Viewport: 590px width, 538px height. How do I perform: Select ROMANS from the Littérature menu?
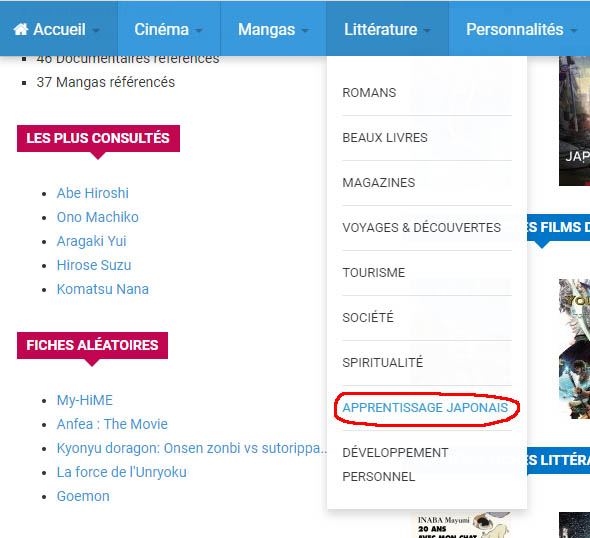click(x=369, y=93)
